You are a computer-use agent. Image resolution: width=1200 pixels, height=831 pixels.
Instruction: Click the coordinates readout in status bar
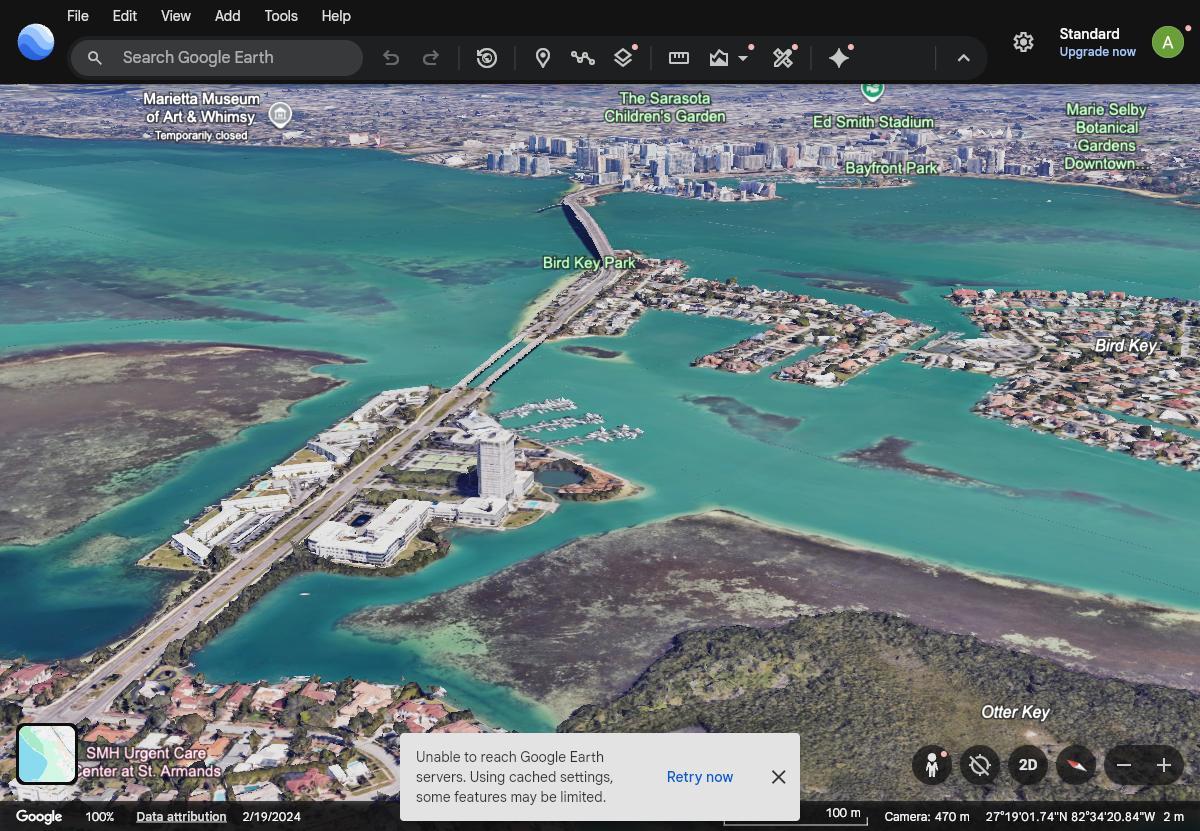click(x=1070, y=817)
